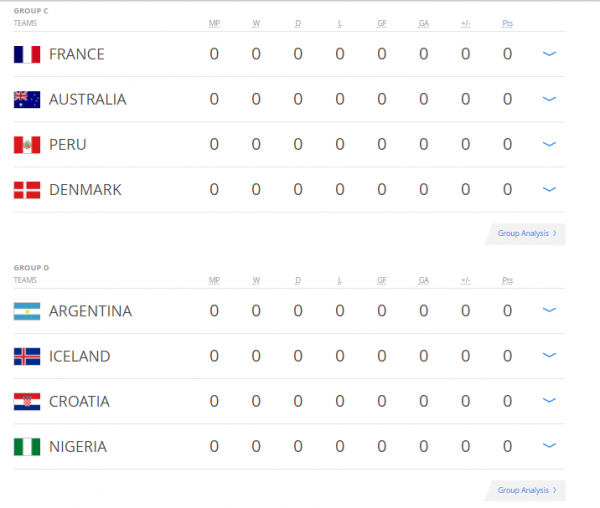Open Group C's Group Analysis link
Viewport: 600px width, 508px height.
pyautogui.click(x=527, y=234)
